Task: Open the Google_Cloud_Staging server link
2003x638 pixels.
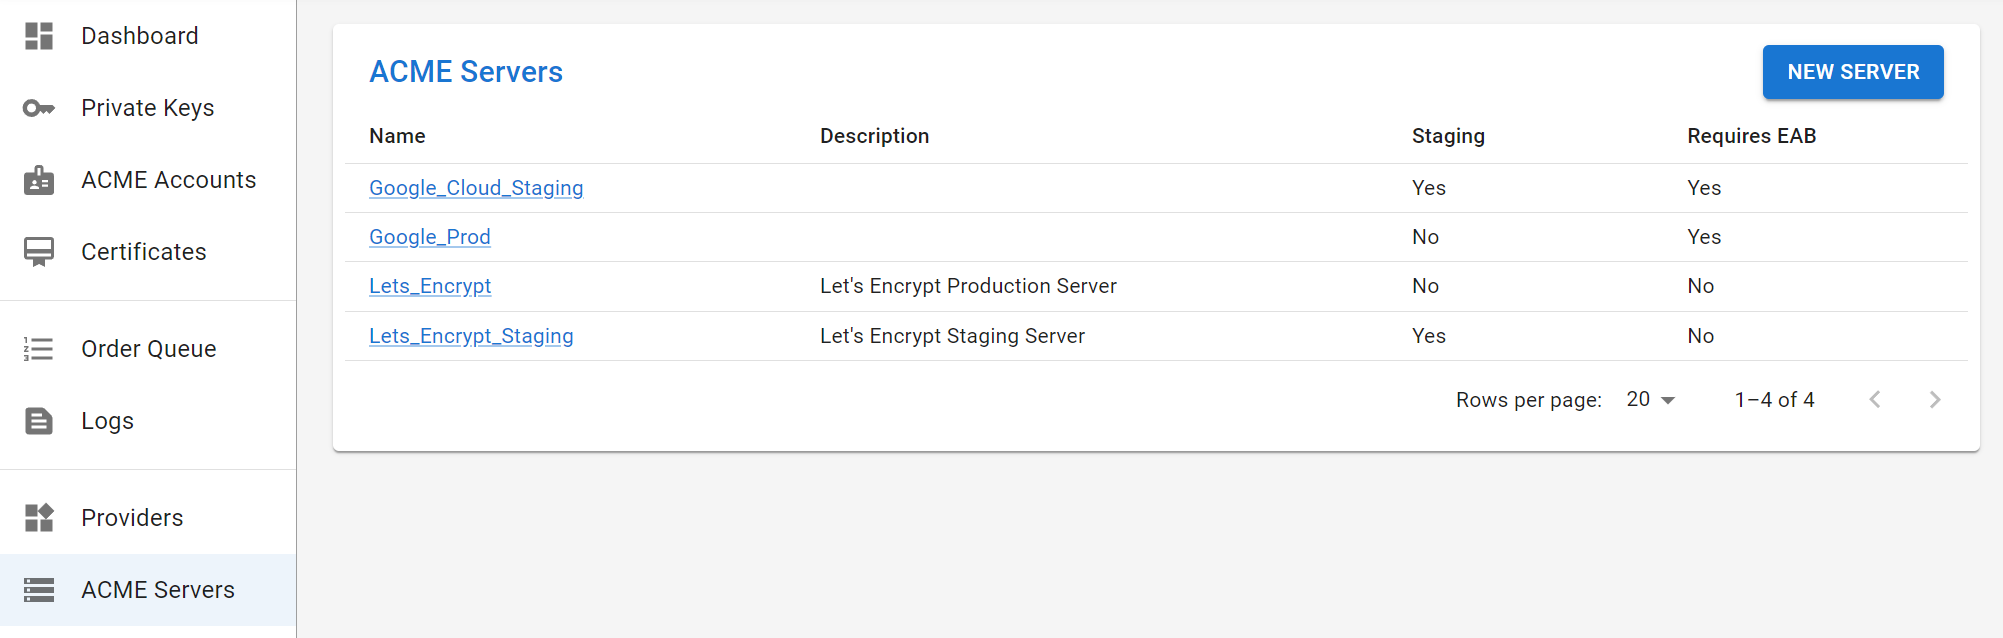Action: pos(476,188)
